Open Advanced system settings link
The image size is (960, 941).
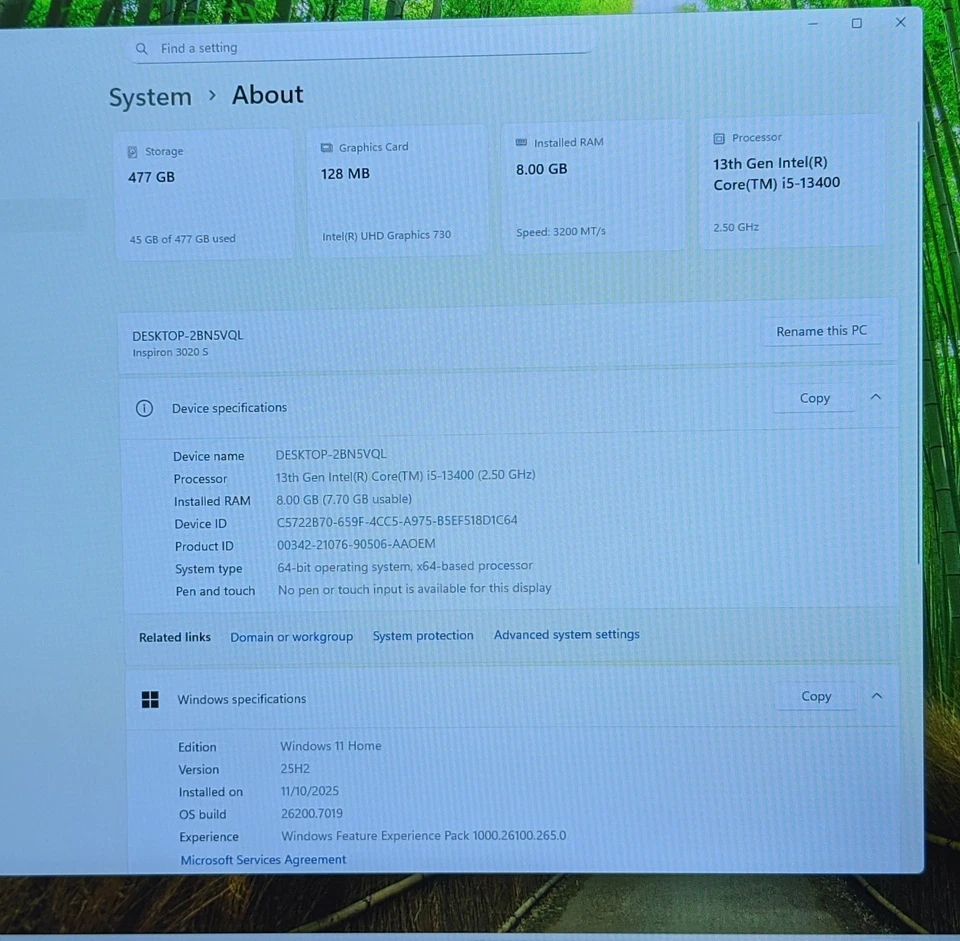pyautogui.click(x=566, y=634)
